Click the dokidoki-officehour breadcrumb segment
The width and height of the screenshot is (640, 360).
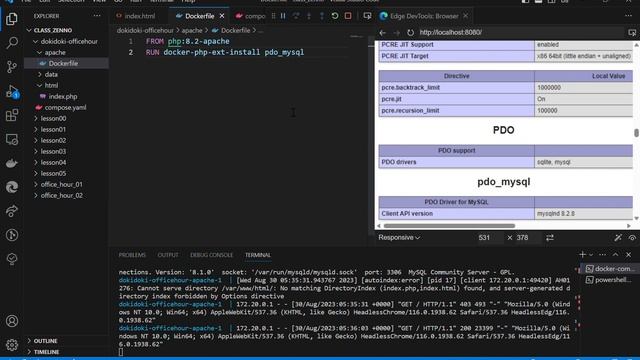[145, 30]
